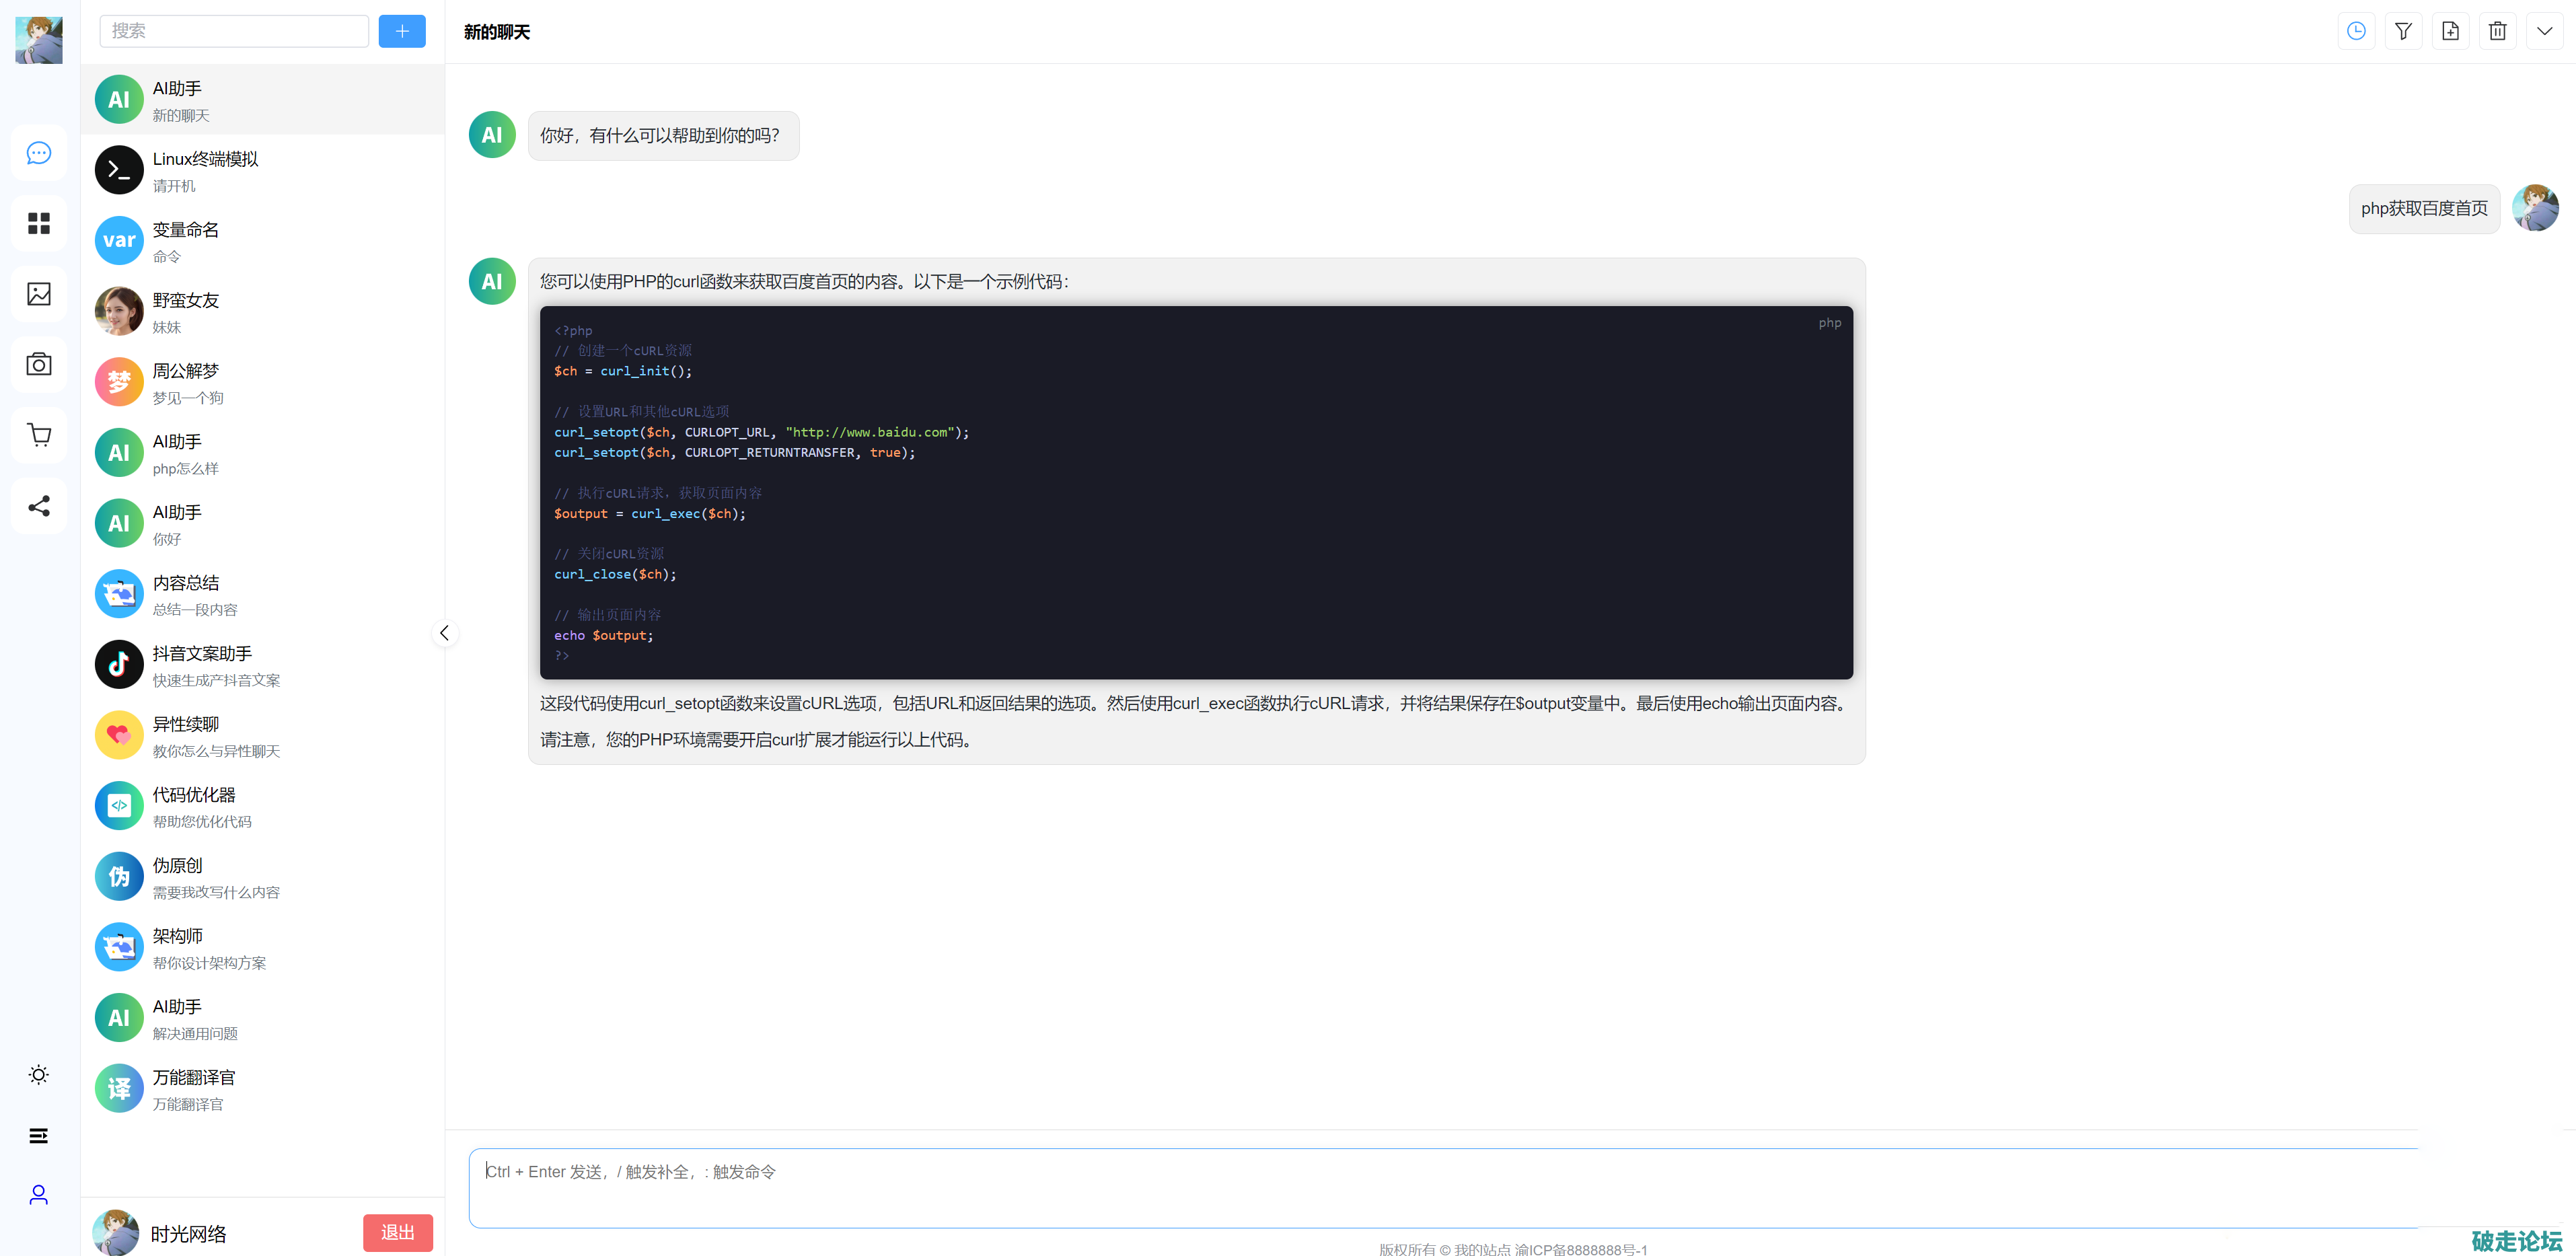Open the image gallery sidebar icon

[39, 294]
